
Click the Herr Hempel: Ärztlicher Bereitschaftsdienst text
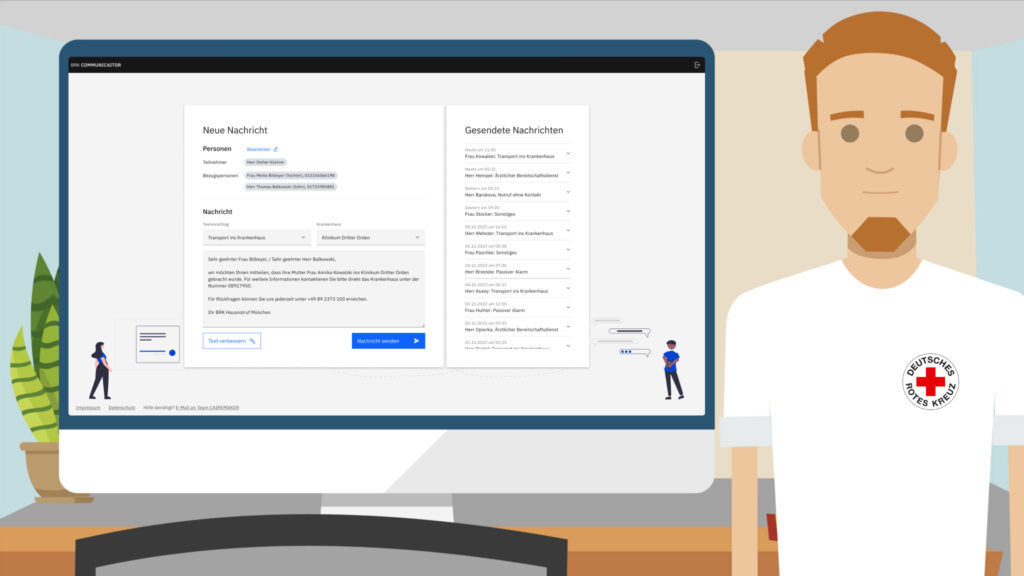coord(511,176)
